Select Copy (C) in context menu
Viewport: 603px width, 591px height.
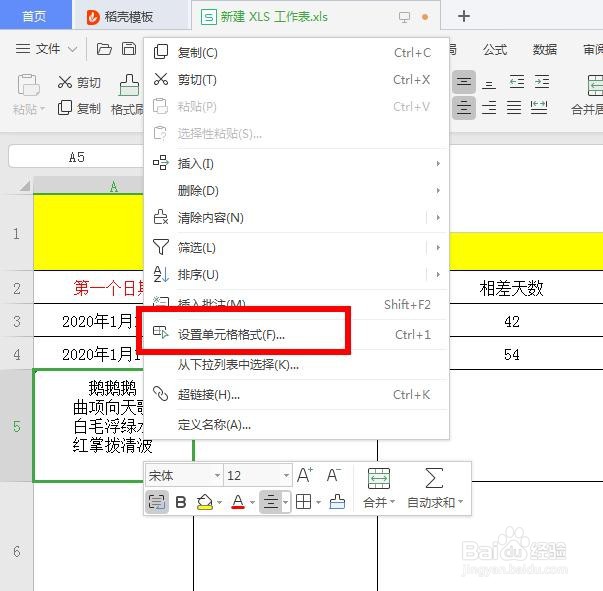[296, 52]
